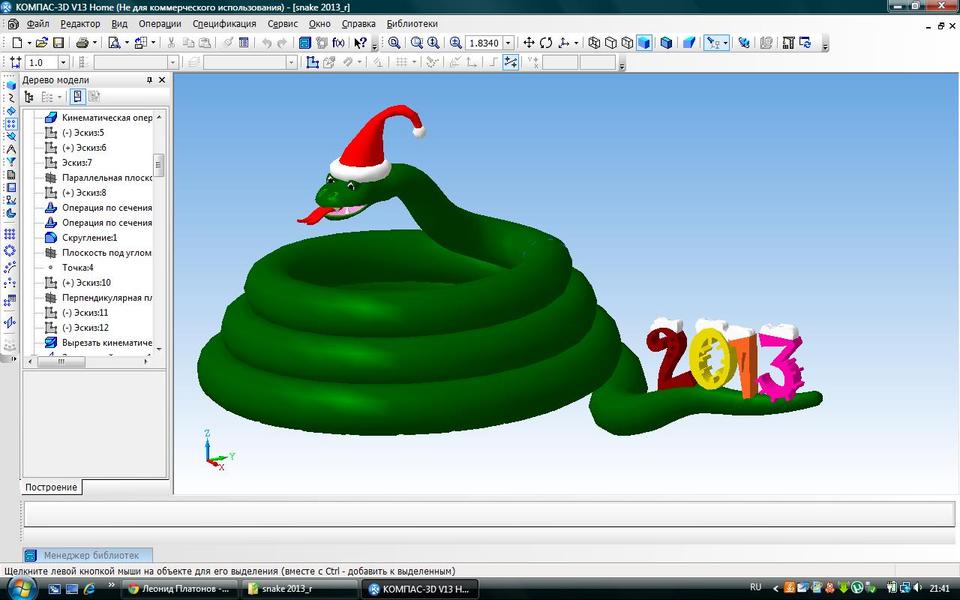Pin the Дерево модели panel
This screenshot has width=960, height=600.
point(150,81)
